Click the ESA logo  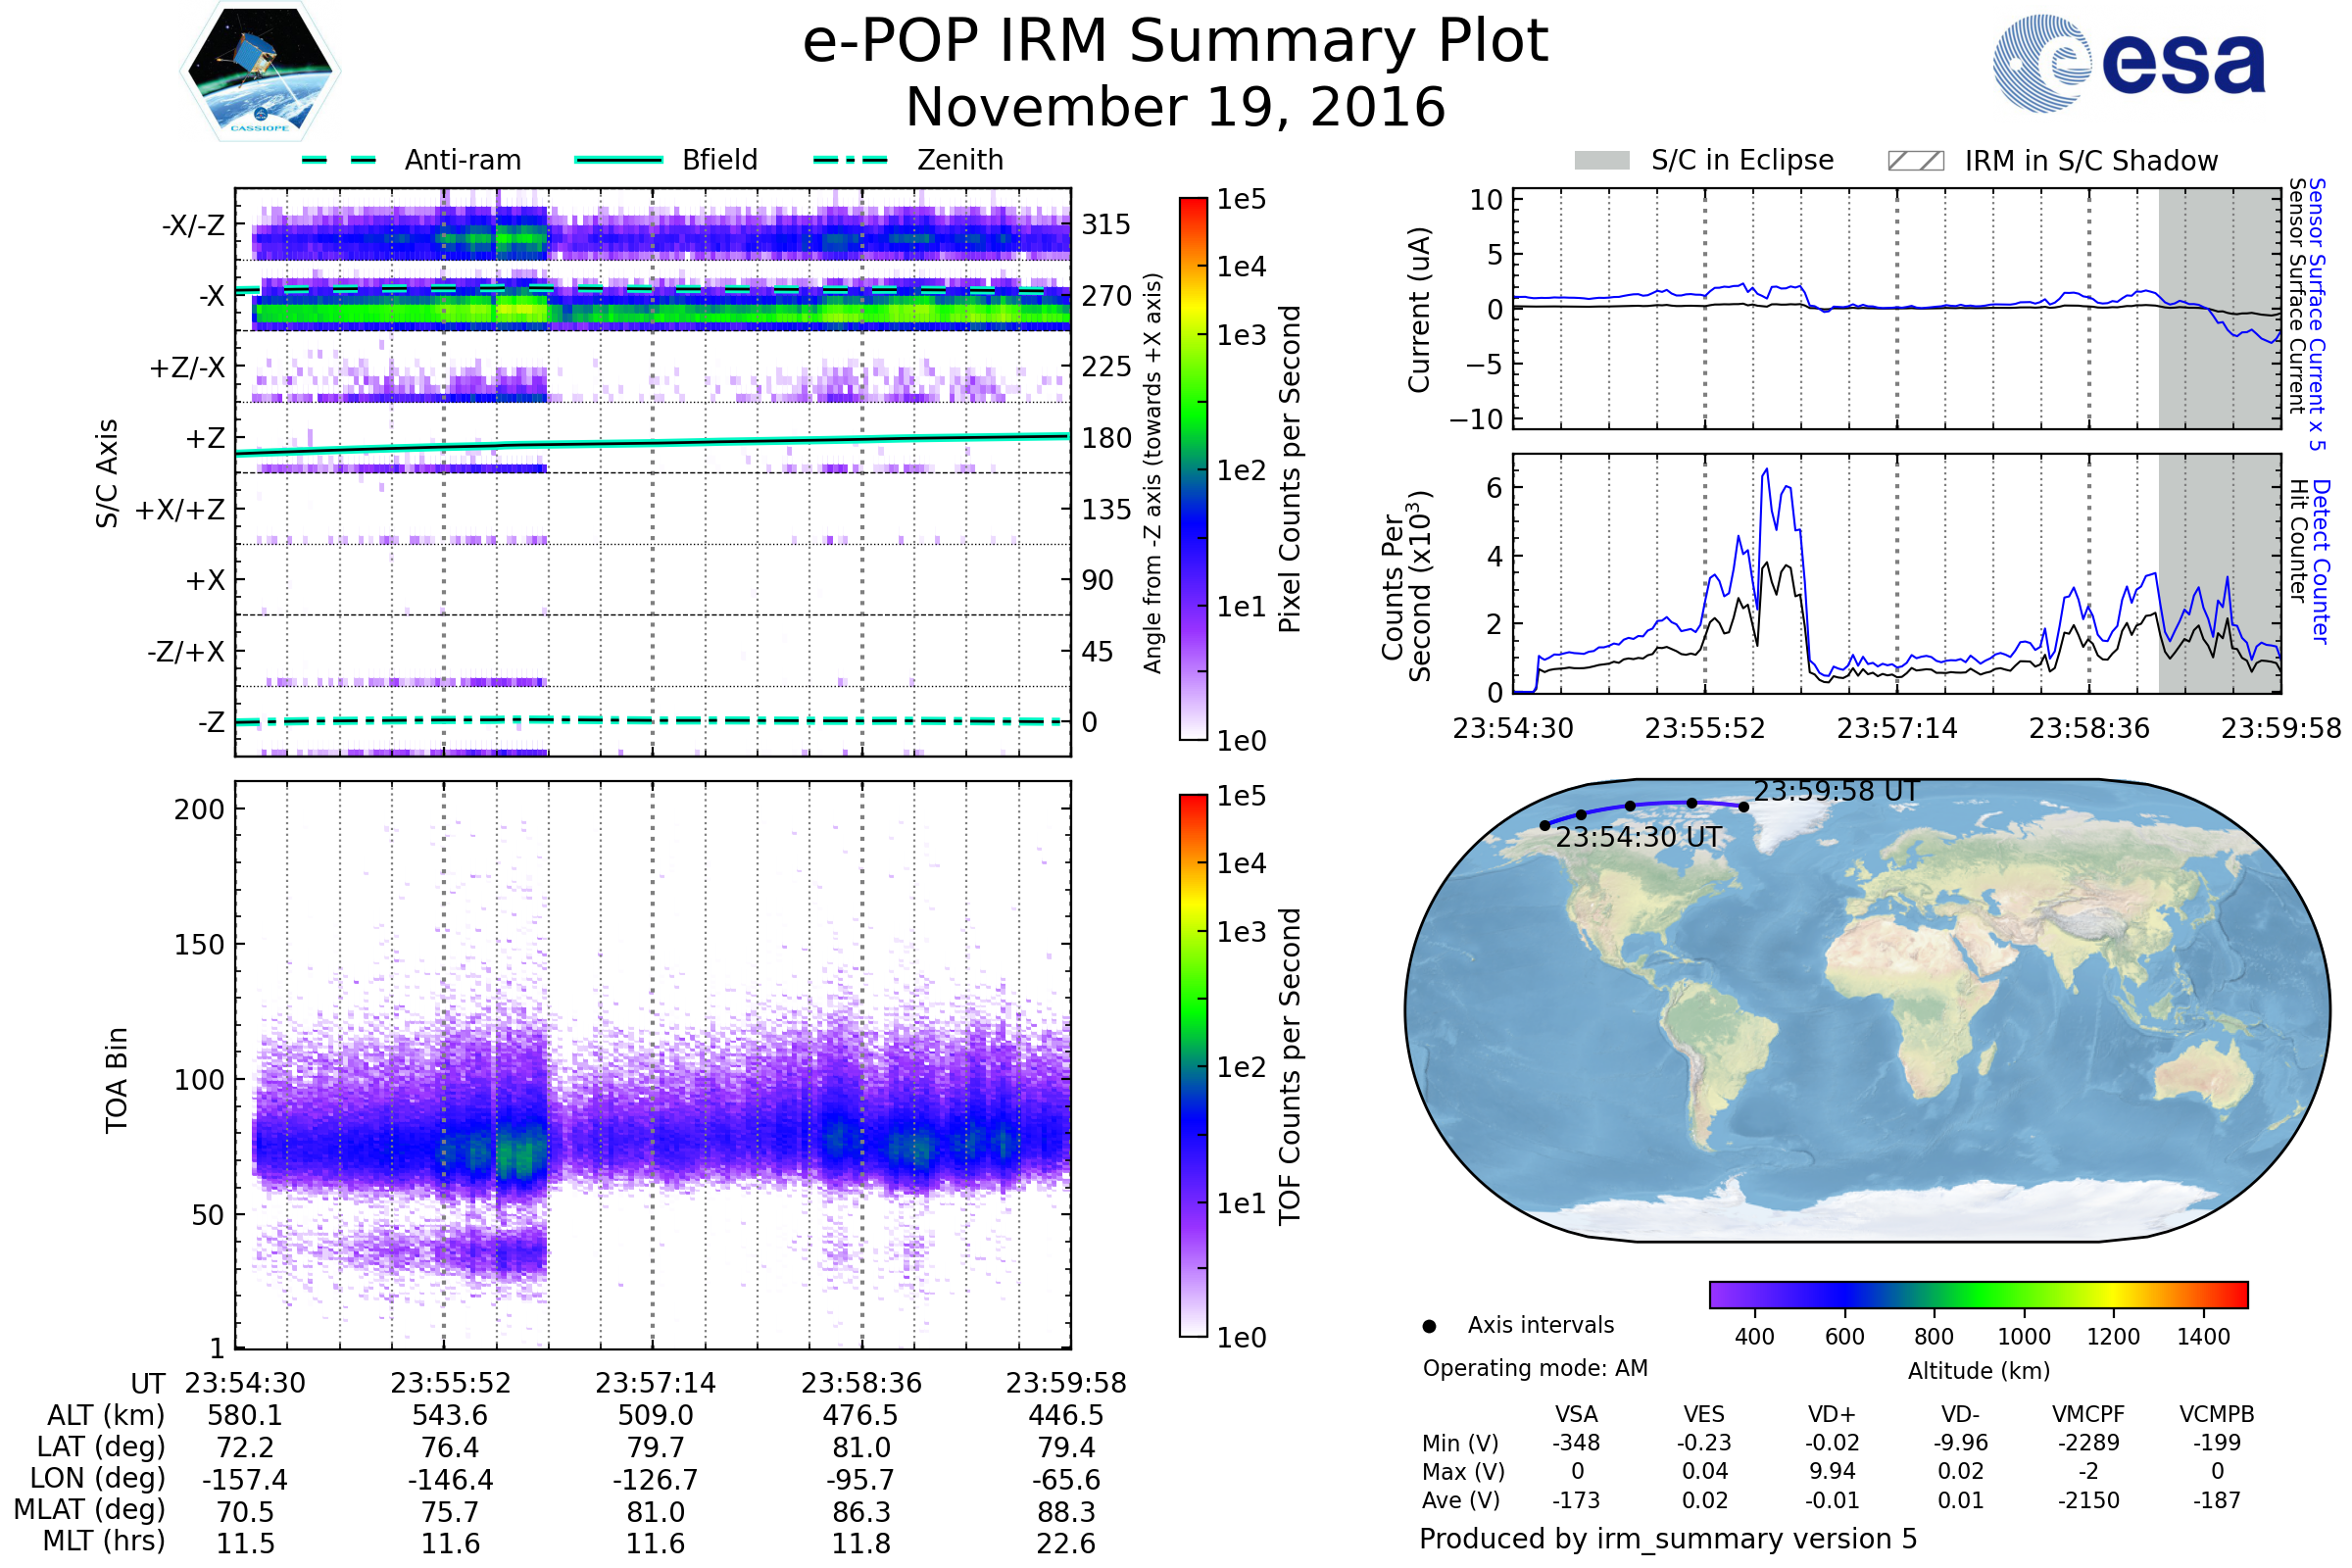coord(2128,64)
